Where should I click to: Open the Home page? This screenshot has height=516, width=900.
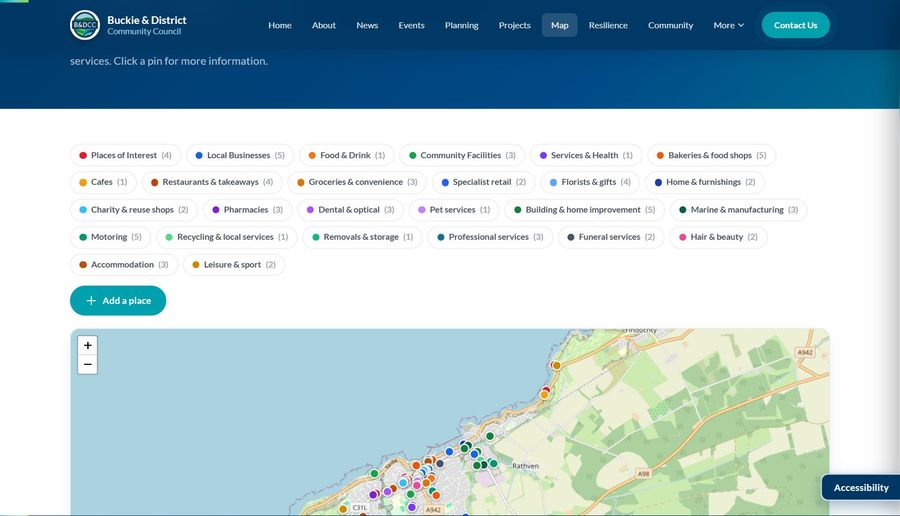[280, 25]
